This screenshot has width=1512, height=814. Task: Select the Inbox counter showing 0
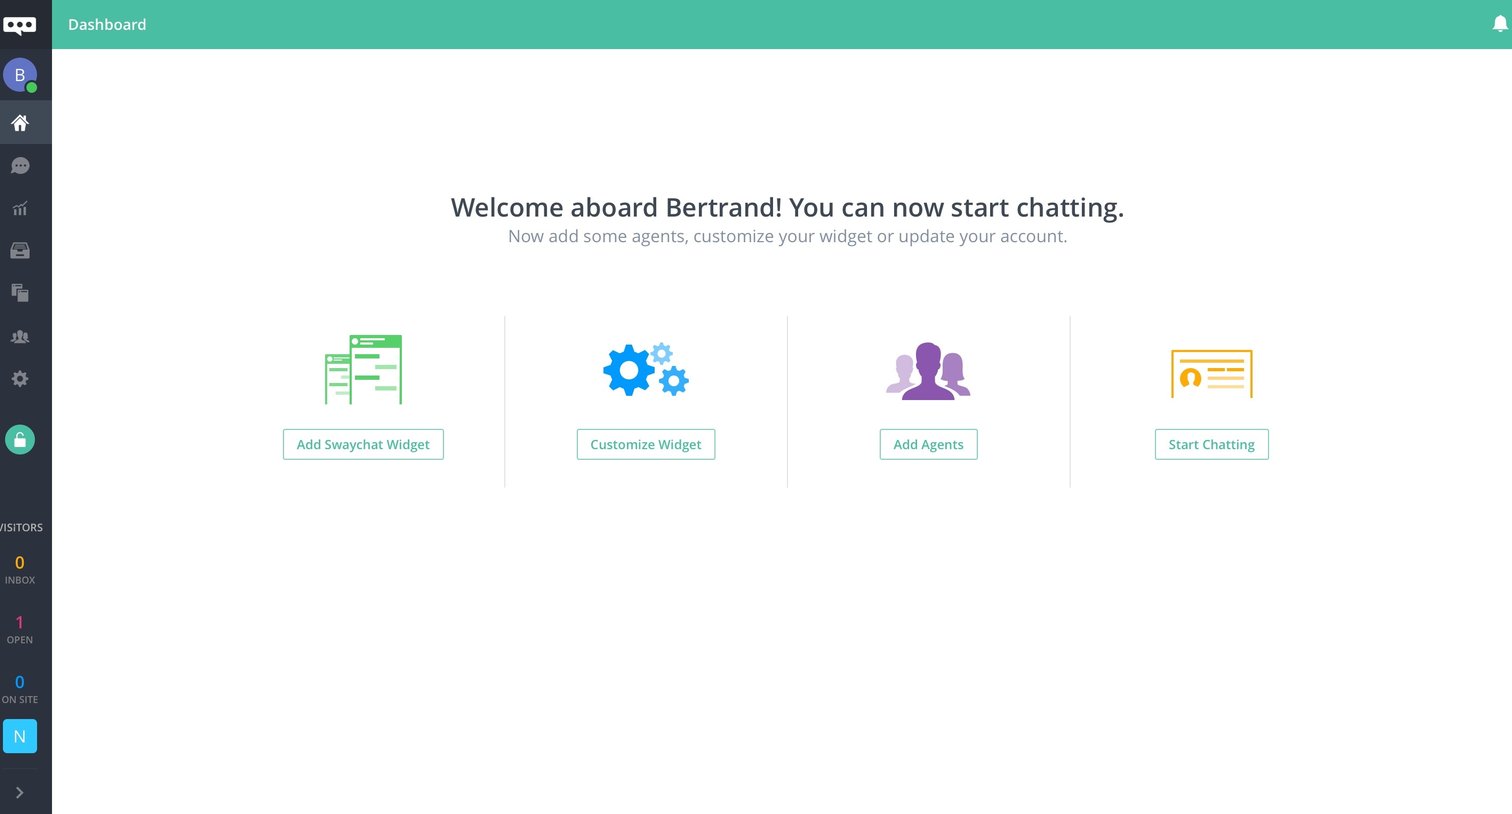pos(20,570)
